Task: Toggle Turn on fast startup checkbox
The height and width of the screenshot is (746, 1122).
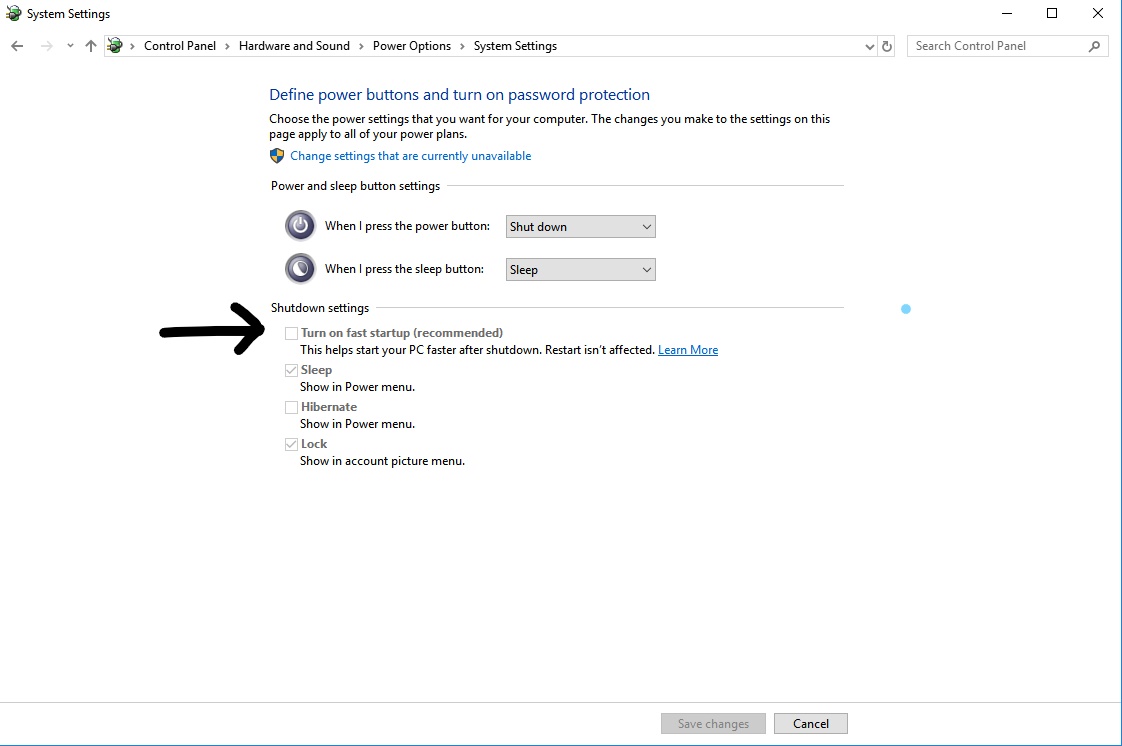Action: coord(291,333)
